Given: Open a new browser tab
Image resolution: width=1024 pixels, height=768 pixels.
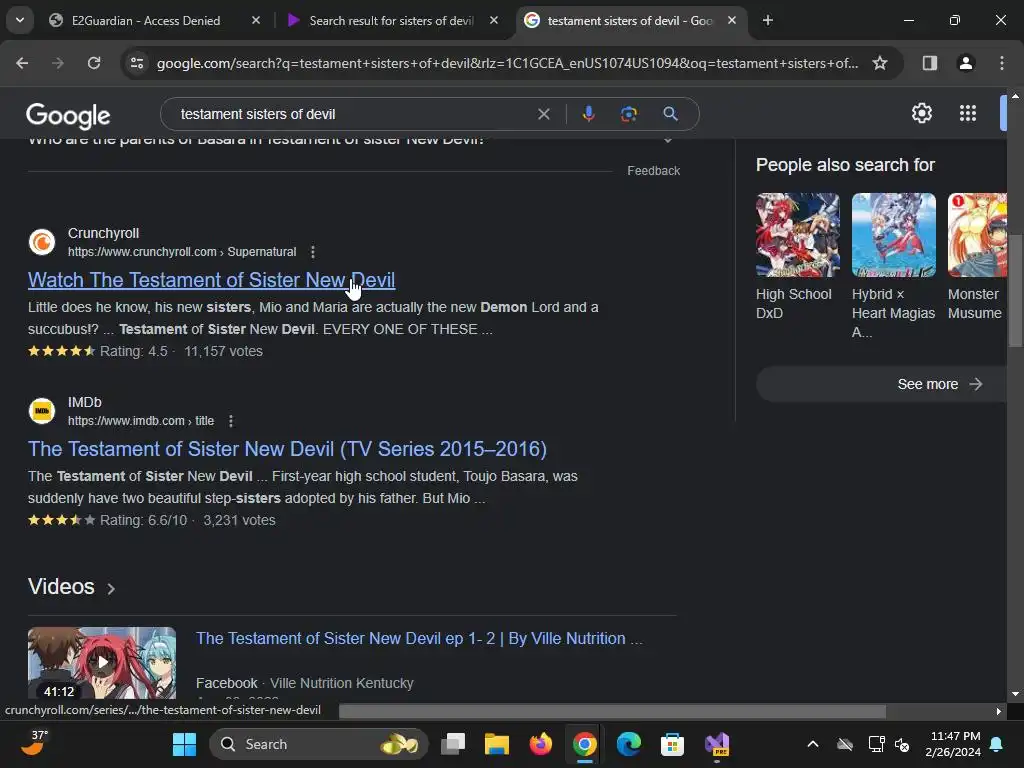Looking at the screenshot, I should (768, 21).
